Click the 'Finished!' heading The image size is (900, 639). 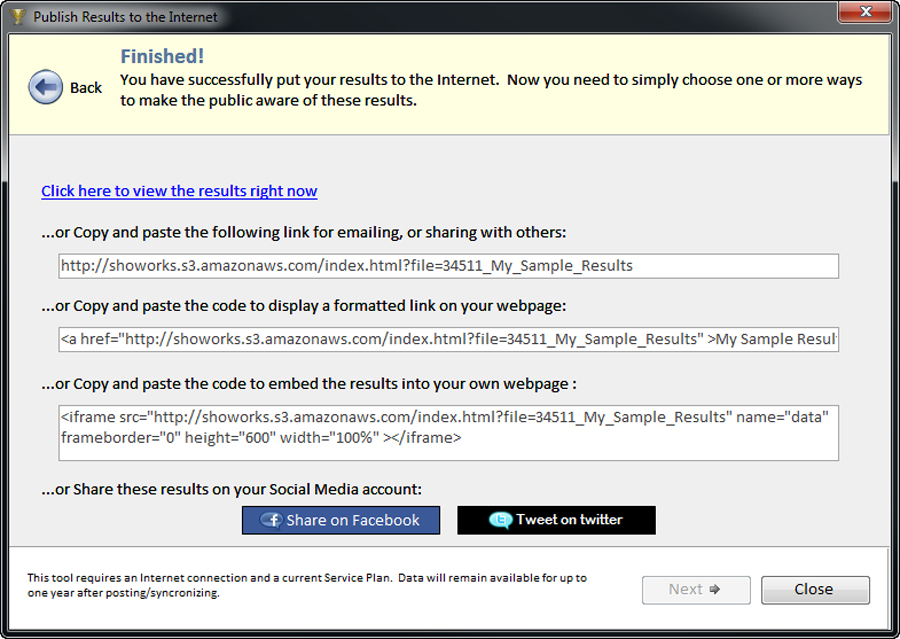tap(162, 57)
